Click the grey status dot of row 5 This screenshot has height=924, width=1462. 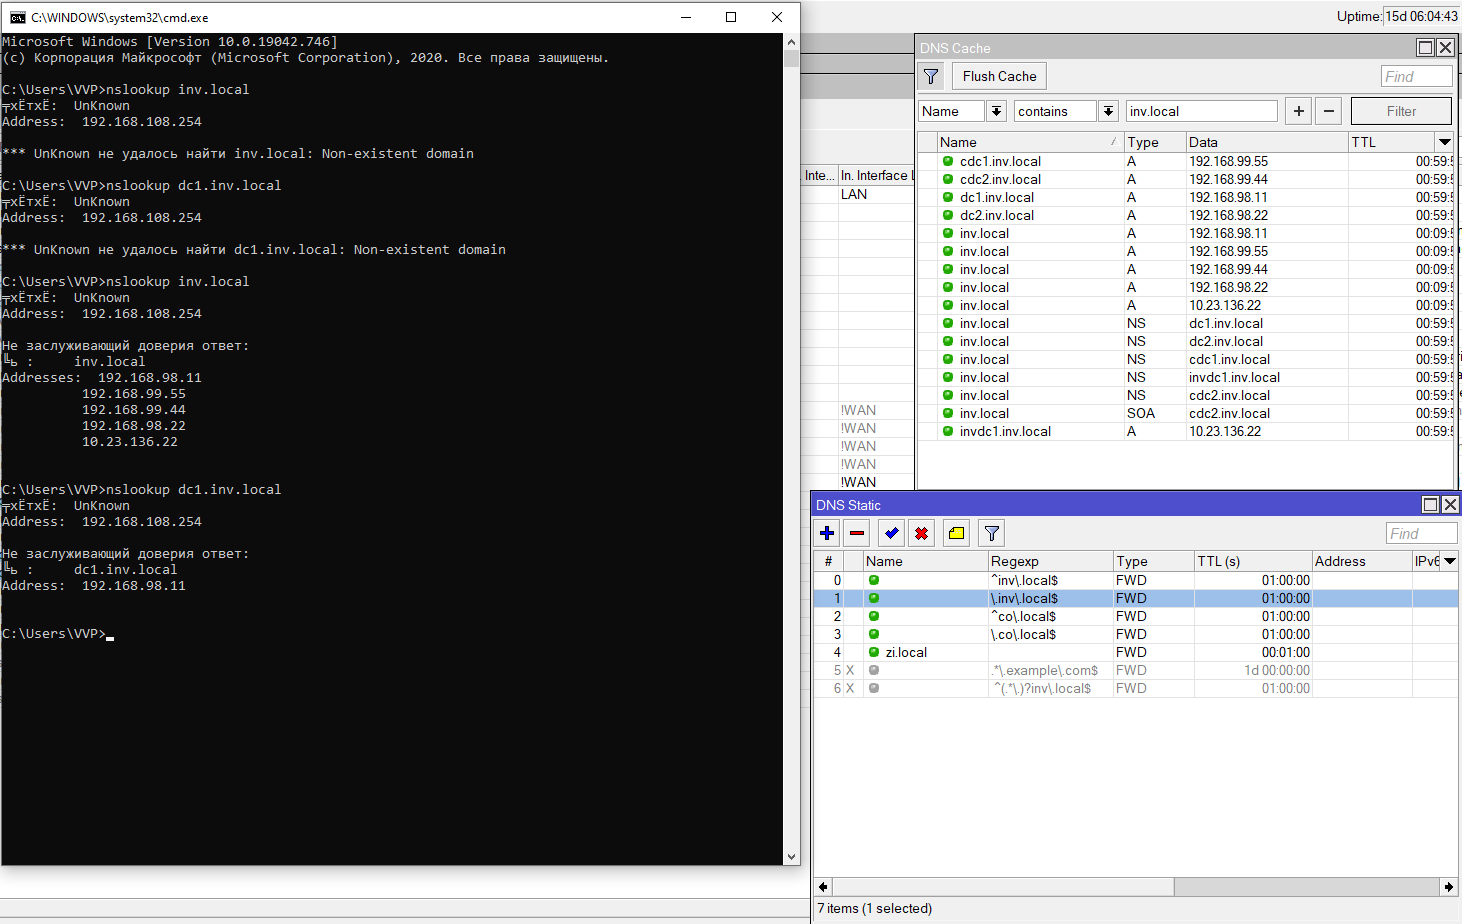pos(874,670)
